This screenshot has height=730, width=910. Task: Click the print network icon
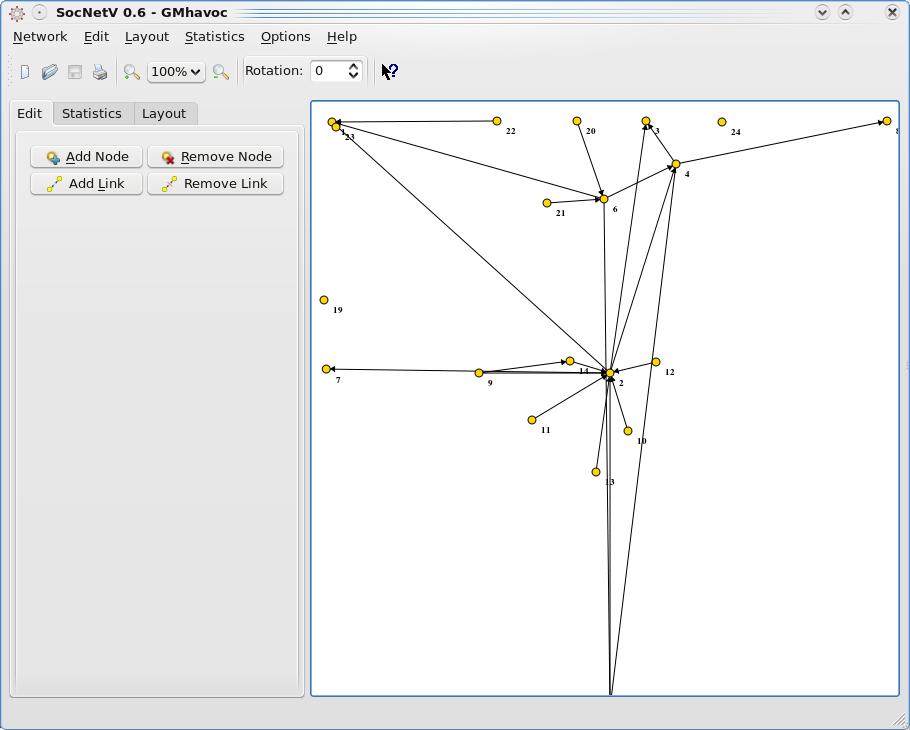click(99, 72)
